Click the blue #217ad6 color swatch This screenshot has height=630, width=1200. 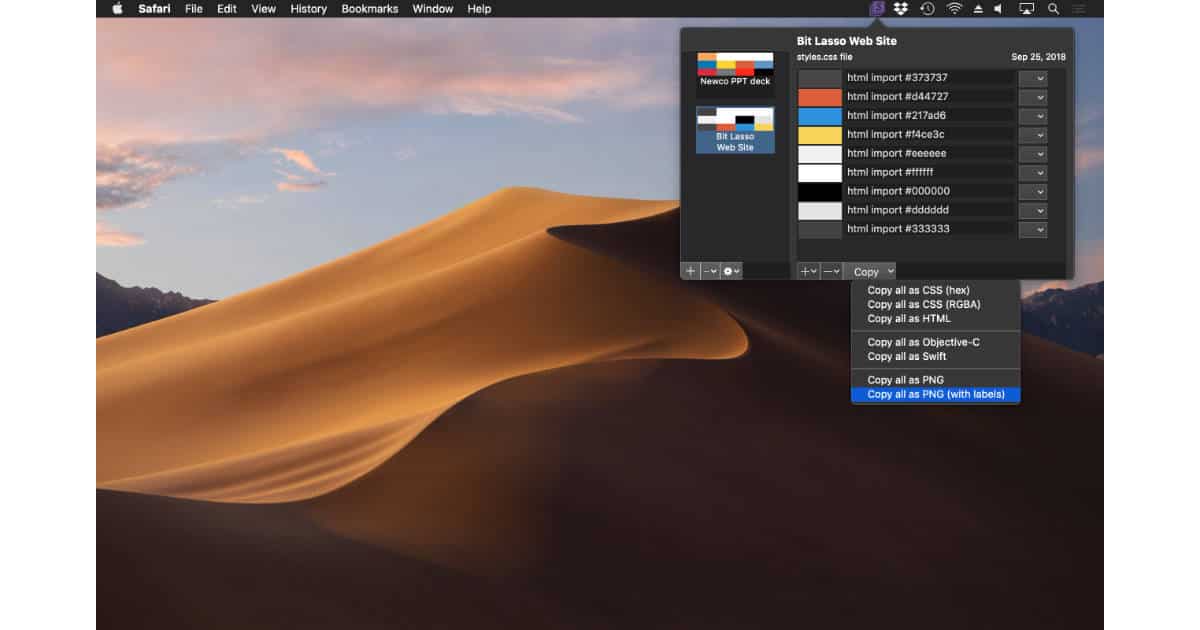(820, 116)
